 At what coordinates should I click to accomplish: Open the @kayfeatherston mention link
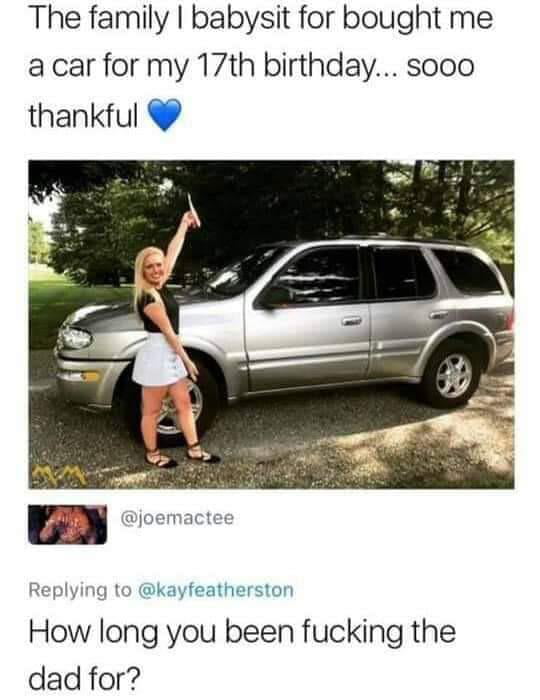pos(216,590)
